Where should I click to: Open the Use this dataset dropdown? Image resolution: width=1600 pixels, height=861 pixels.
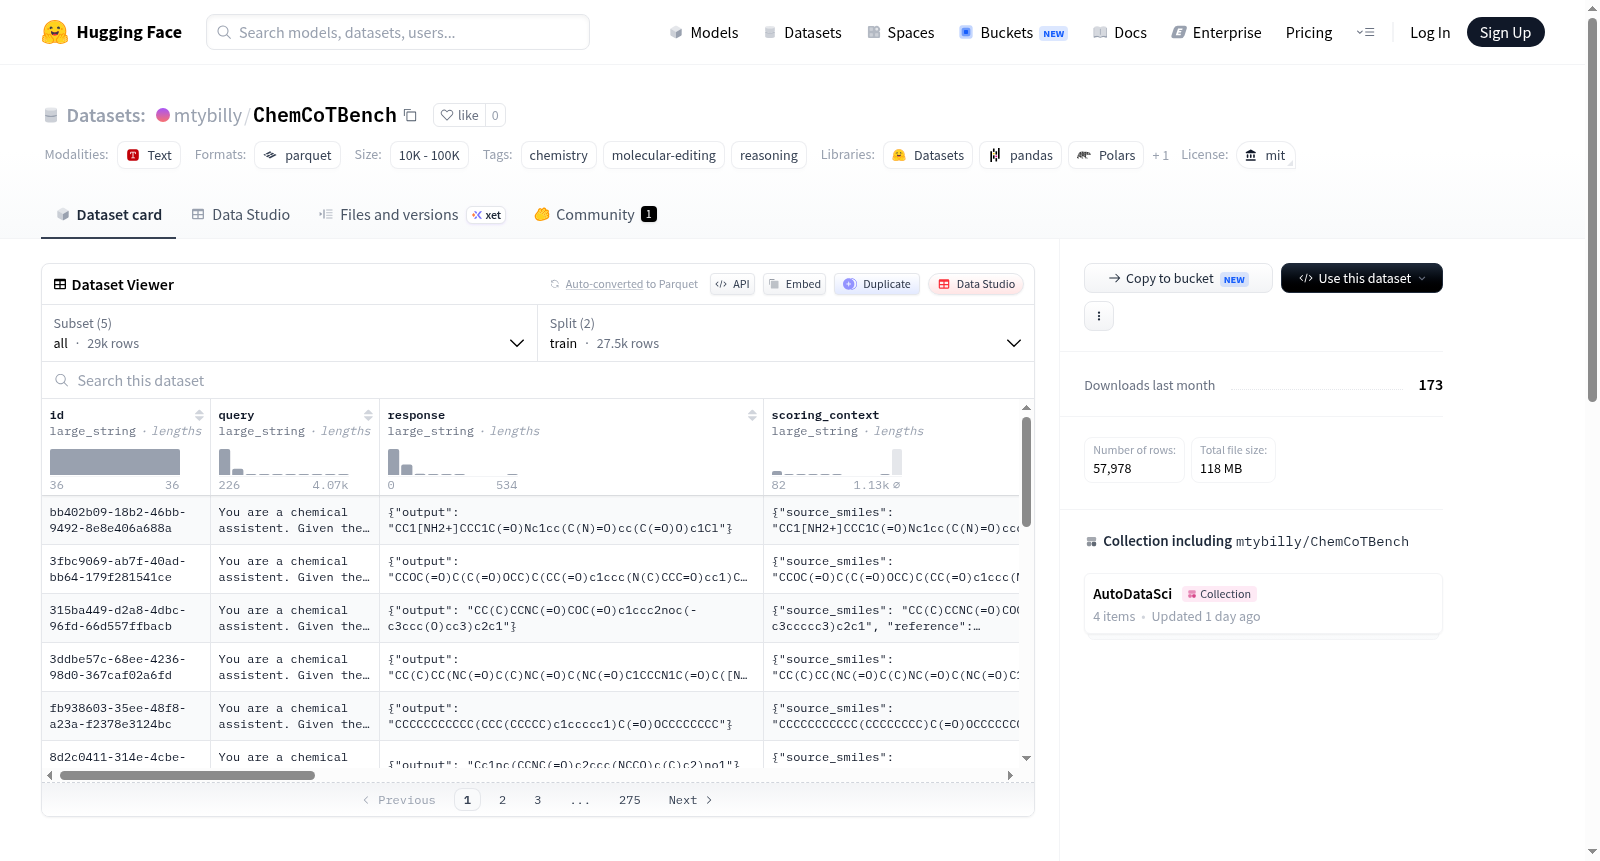1362,278
